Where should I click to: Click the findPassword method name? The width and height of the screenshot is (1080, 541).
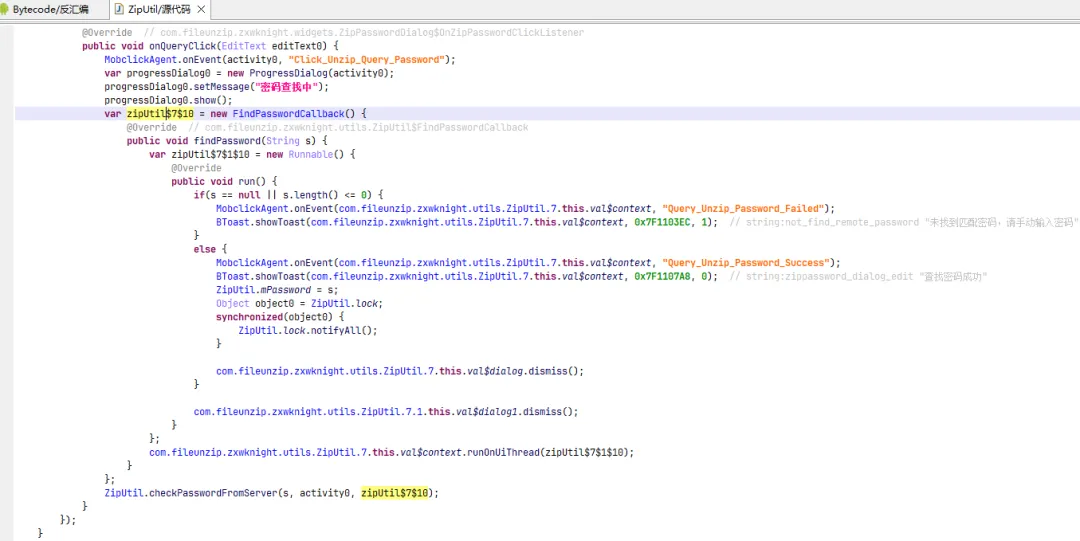[x=227, y=141]
